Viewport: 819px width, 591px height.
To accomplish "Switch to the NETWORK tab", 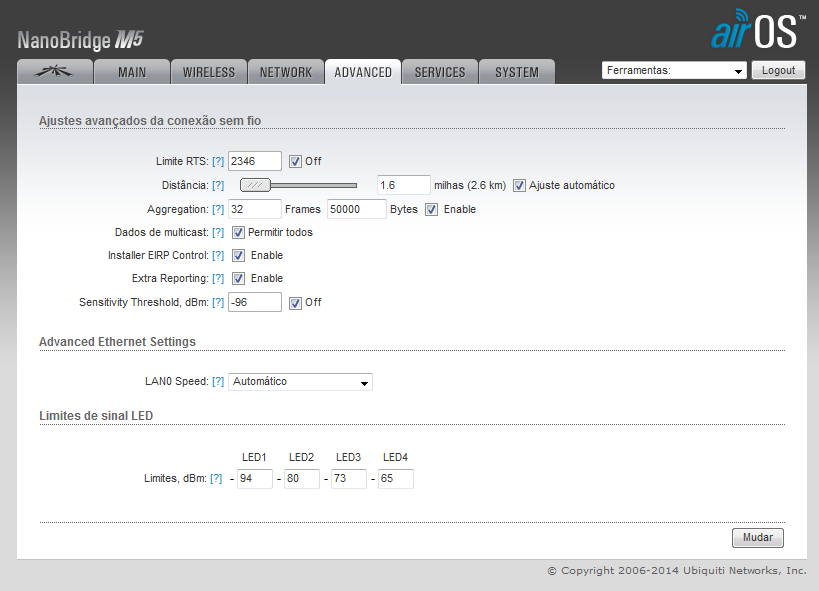I will (x=286, y=72).
